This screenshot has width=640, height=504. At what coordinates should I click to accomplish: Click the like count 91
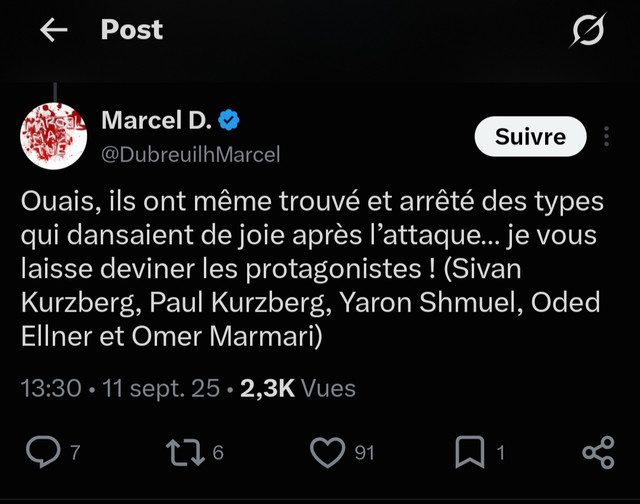click(x=364, y=453)
